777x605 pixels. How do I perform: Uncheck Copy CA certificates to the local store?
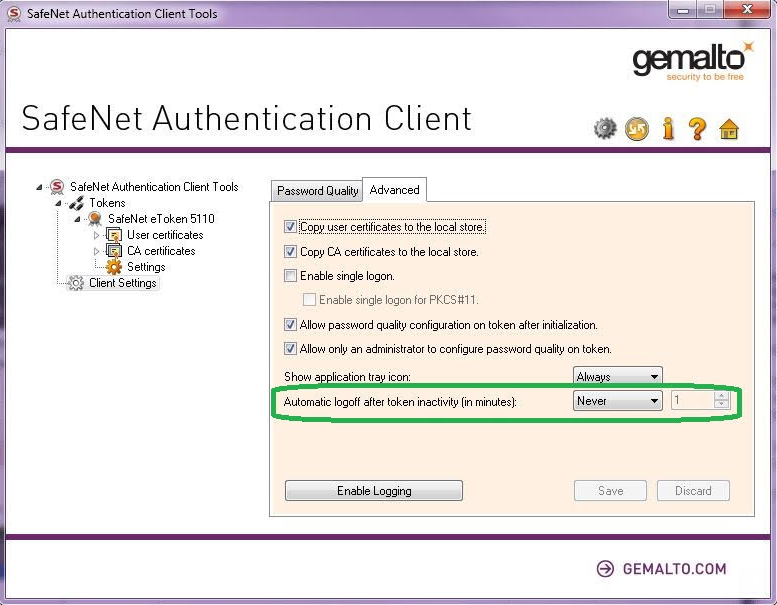point(290,252)
